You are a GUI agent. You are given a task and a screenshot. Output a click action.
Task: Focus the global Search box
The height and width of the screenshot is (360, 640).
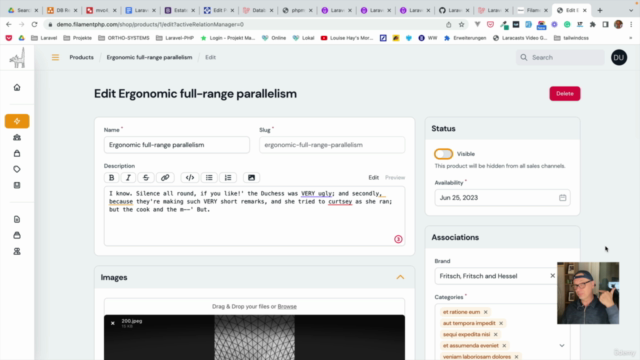(560, 58)
